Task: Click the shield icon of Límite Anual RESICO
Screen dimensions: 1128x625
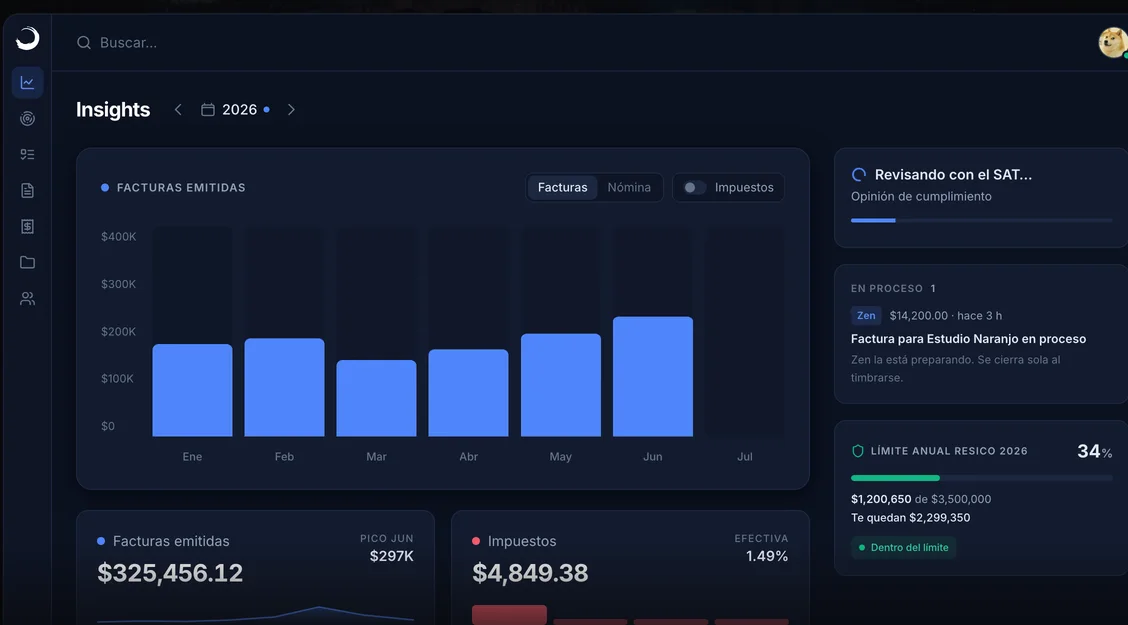Action: [x=858, y=451]
